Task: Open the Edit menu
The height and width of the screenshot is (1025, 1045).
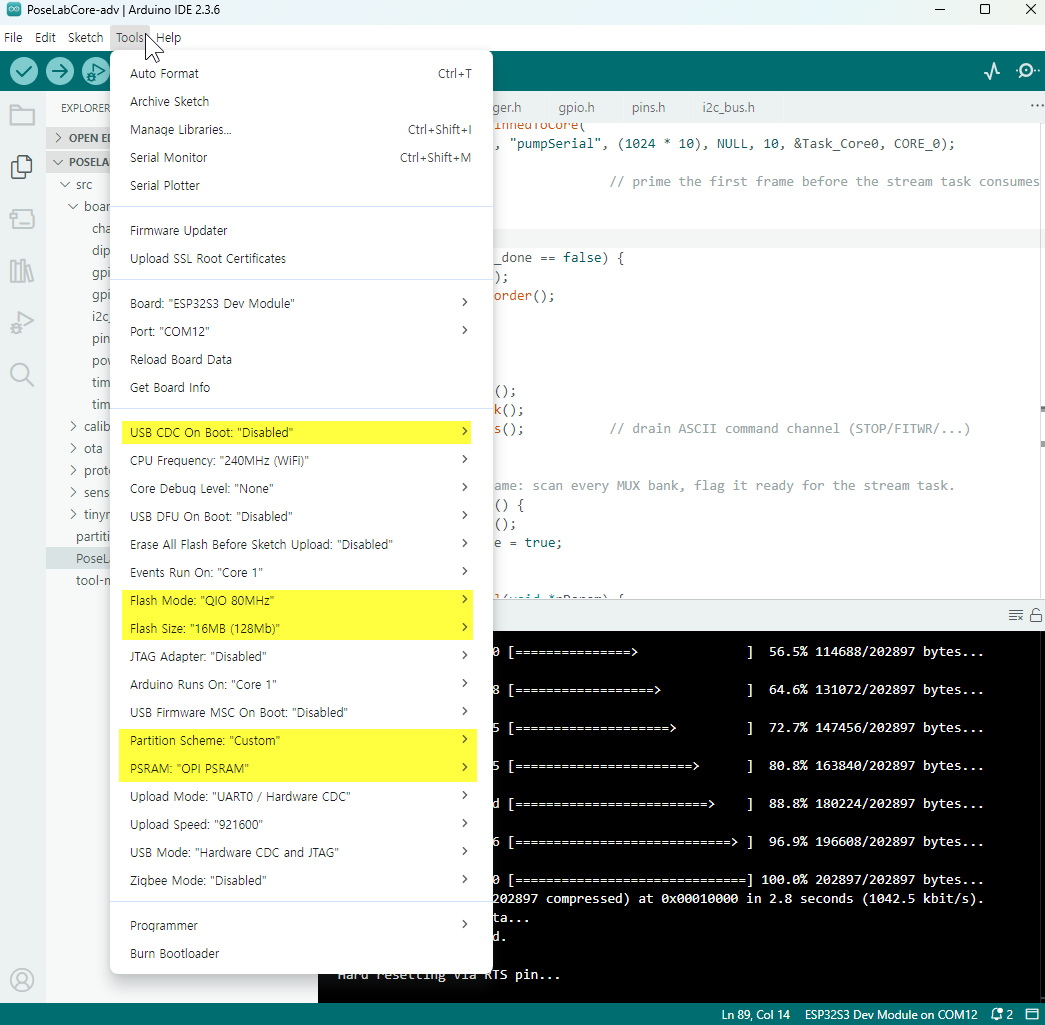Action: tap(45, 37)
